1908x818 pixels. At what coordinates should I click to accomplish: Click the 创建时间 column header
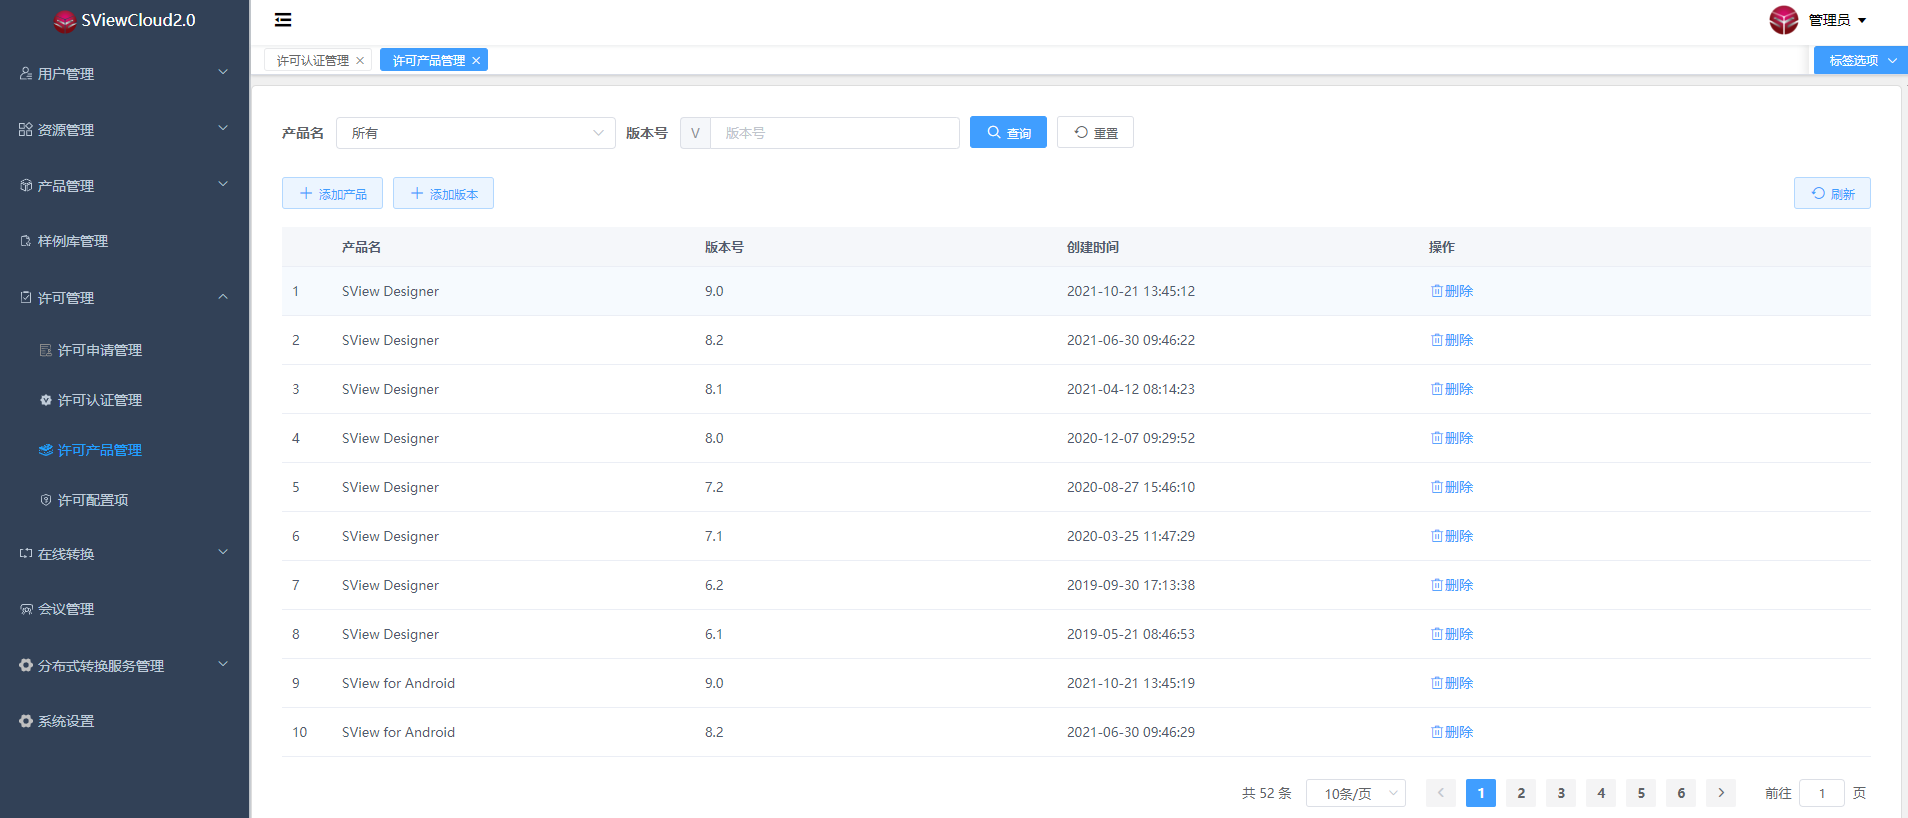pyautogui.click(x=1093, y=247)
